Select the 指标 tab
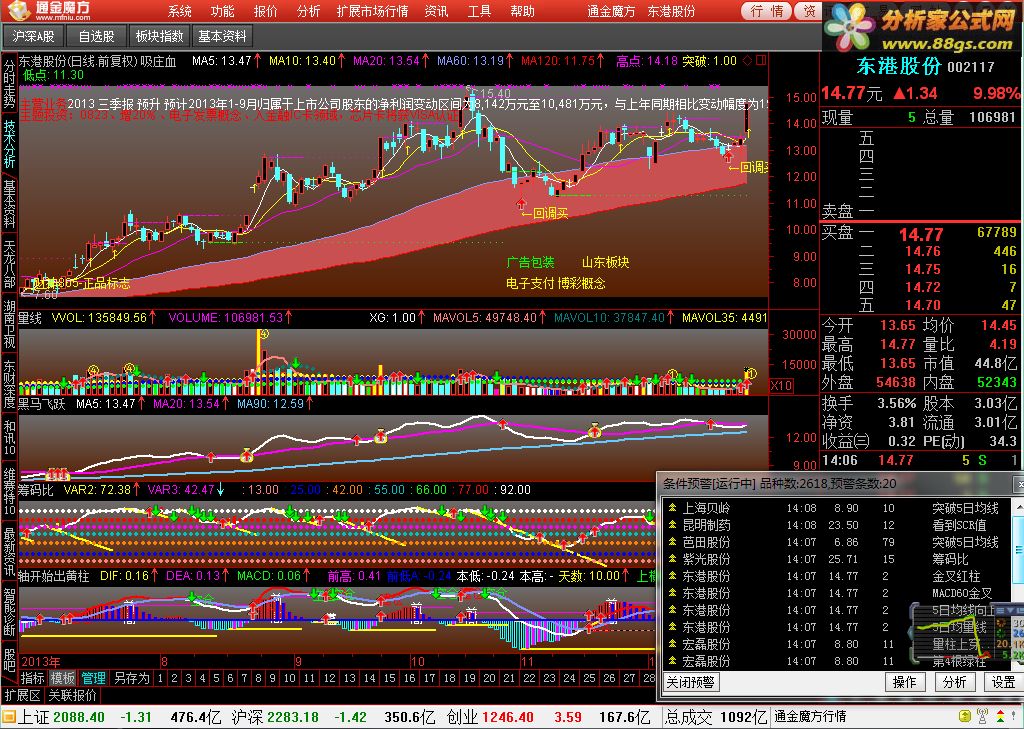This screenshot has width=1024, height=729. tap(33, 678)
